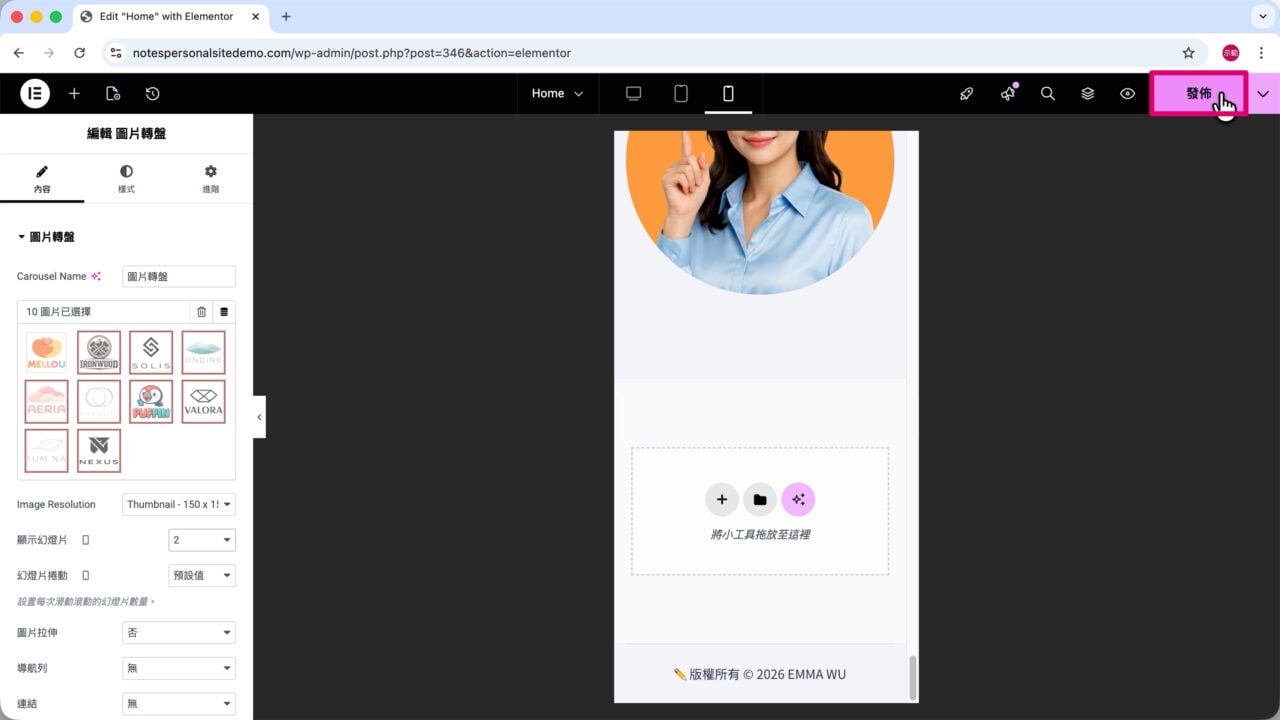Collapse the editor side panel
The height and width of the screenshot is (720, 1280).
pos(259,417)
